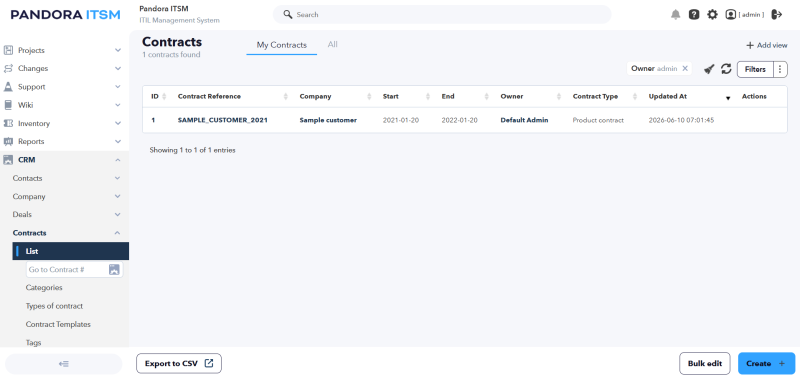Click the Add view button
Image resolution: width=800 pixels, height=377 pixels.
(x=766, y=45)
